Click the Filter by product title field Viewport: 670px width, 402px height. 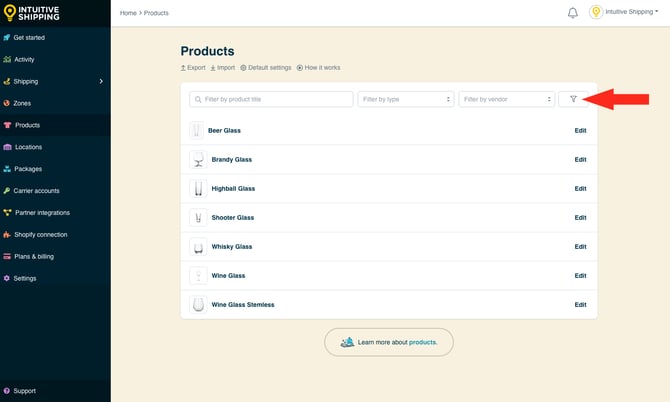coord(271,99)
